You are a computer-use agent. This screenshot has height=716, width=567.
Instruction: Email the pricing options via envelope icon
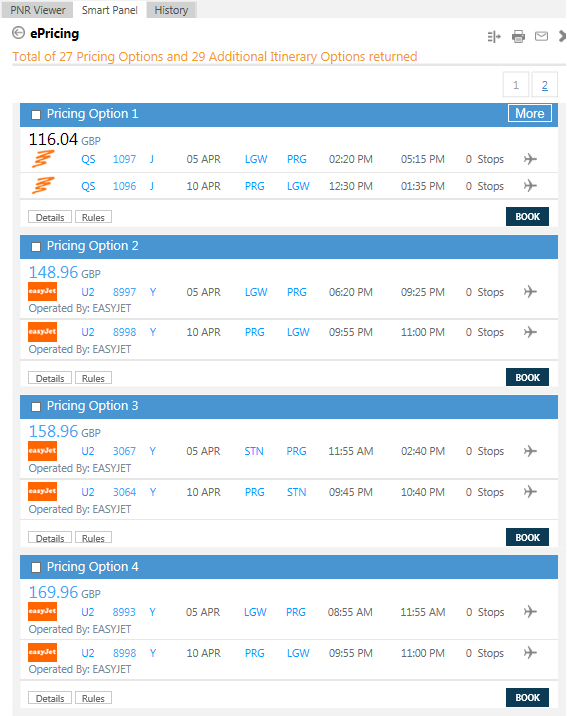[x=541, y=36]
